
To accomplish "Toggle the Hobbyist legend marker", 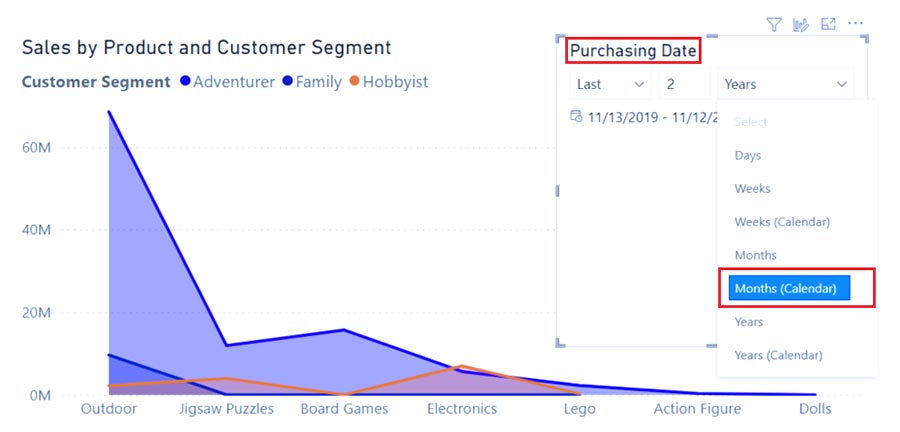I will [x=354, y=82].
